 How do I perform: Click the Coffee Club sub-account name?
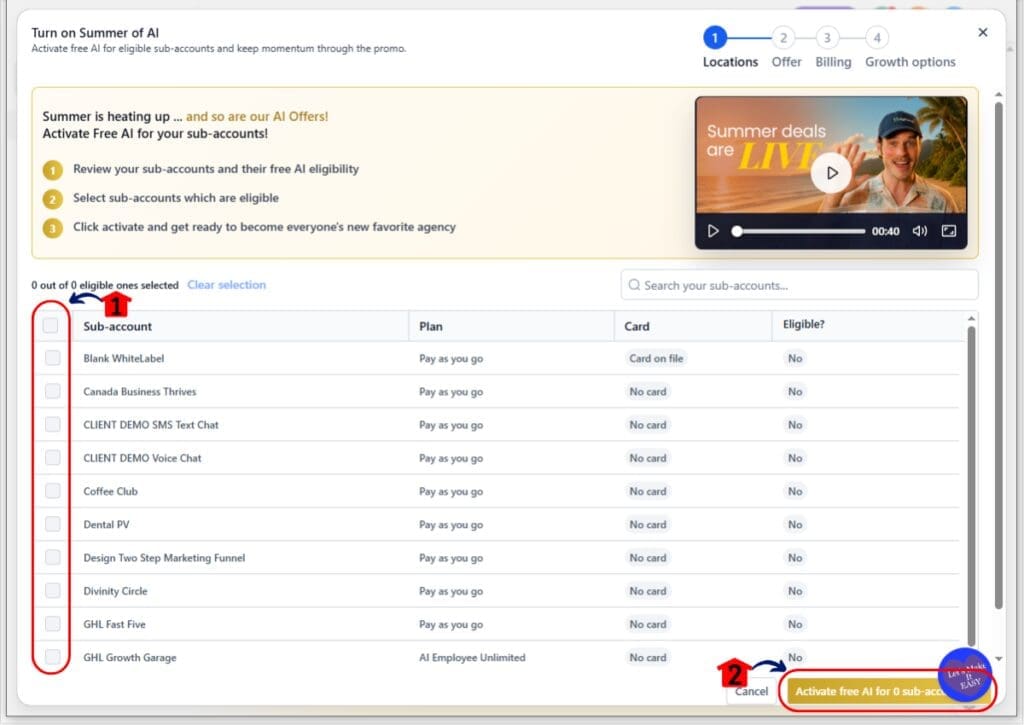[110, 491]
